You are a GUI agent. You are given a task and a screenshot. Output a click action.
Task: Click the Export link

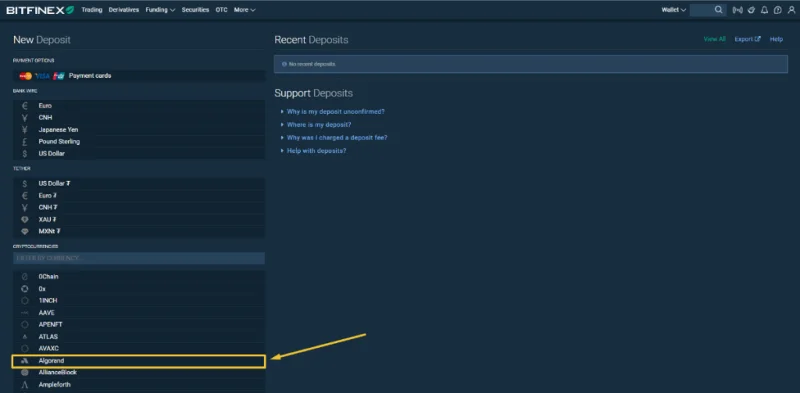tap(747, 39)
